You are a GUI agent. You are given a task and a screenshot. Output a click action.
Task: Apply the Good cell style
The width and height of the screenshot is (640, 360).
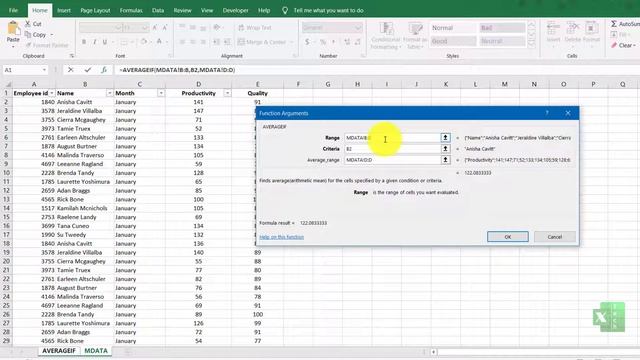coord(453,41)
